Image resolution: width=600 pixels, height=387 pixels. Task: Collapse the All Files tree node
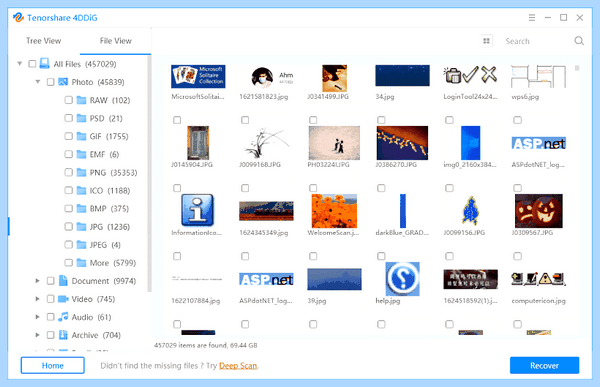[20, 64]
